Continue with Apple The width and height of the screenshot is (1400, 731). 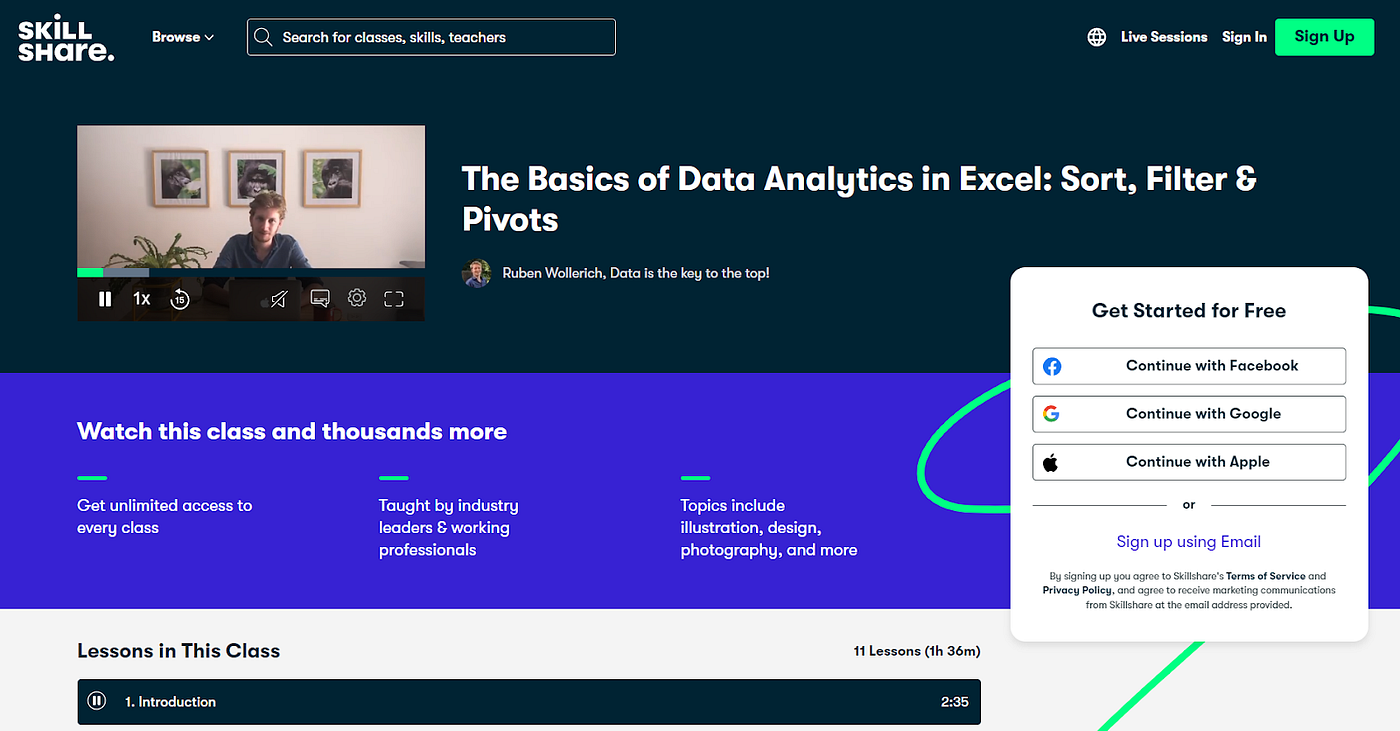pyautogui.click(x=1189, y=462)
